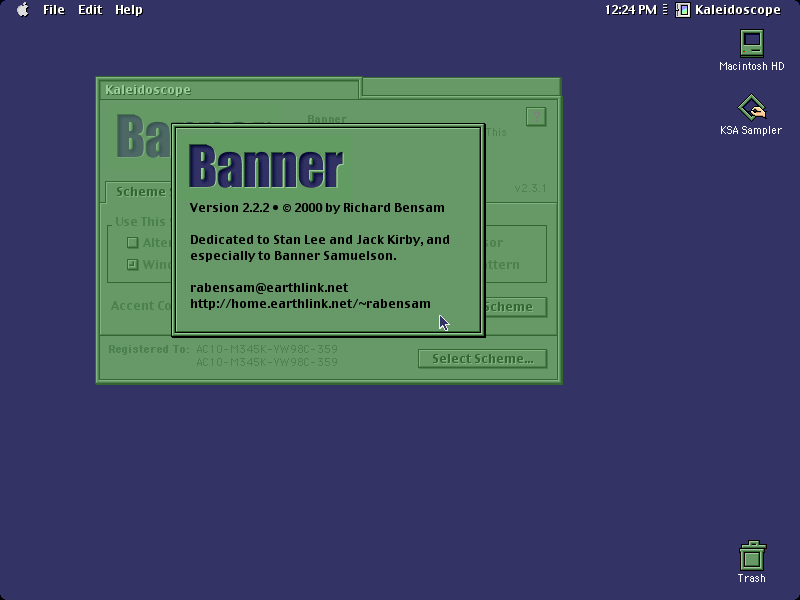Click the question mark help button in Kaleidoscope window
The width and height of the screenshot is (800, 600).
pos(536,117)
